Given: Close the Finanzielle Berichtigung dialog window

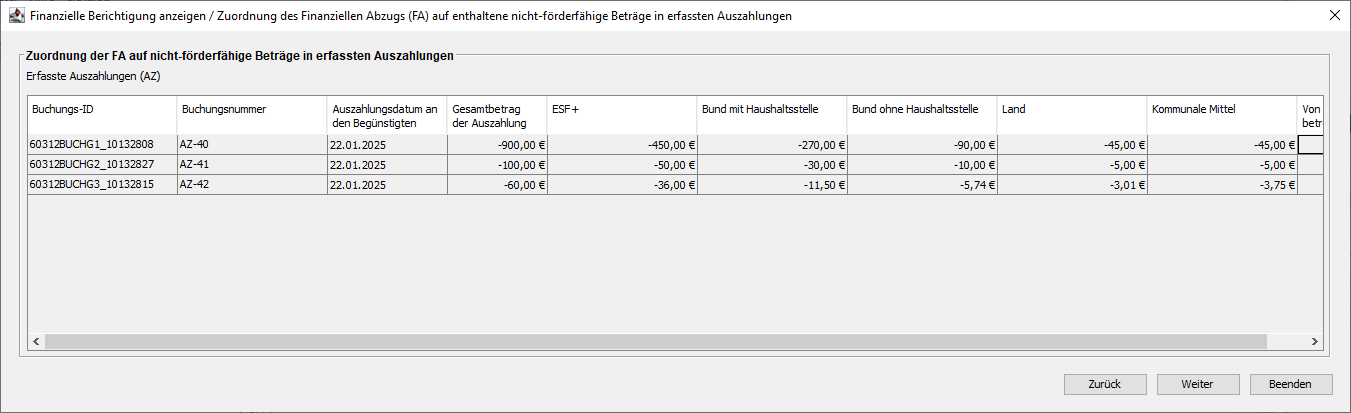Looking at the screenshot, I should click(x=1334, y=16).
